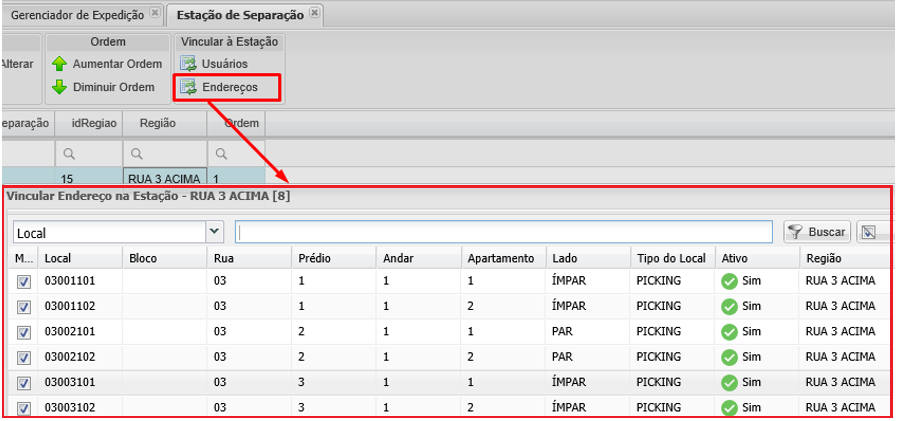This screenshot has width=898, height=421.
Task: Click the funnel icon on Buscar
Action: tap(795, 231)
